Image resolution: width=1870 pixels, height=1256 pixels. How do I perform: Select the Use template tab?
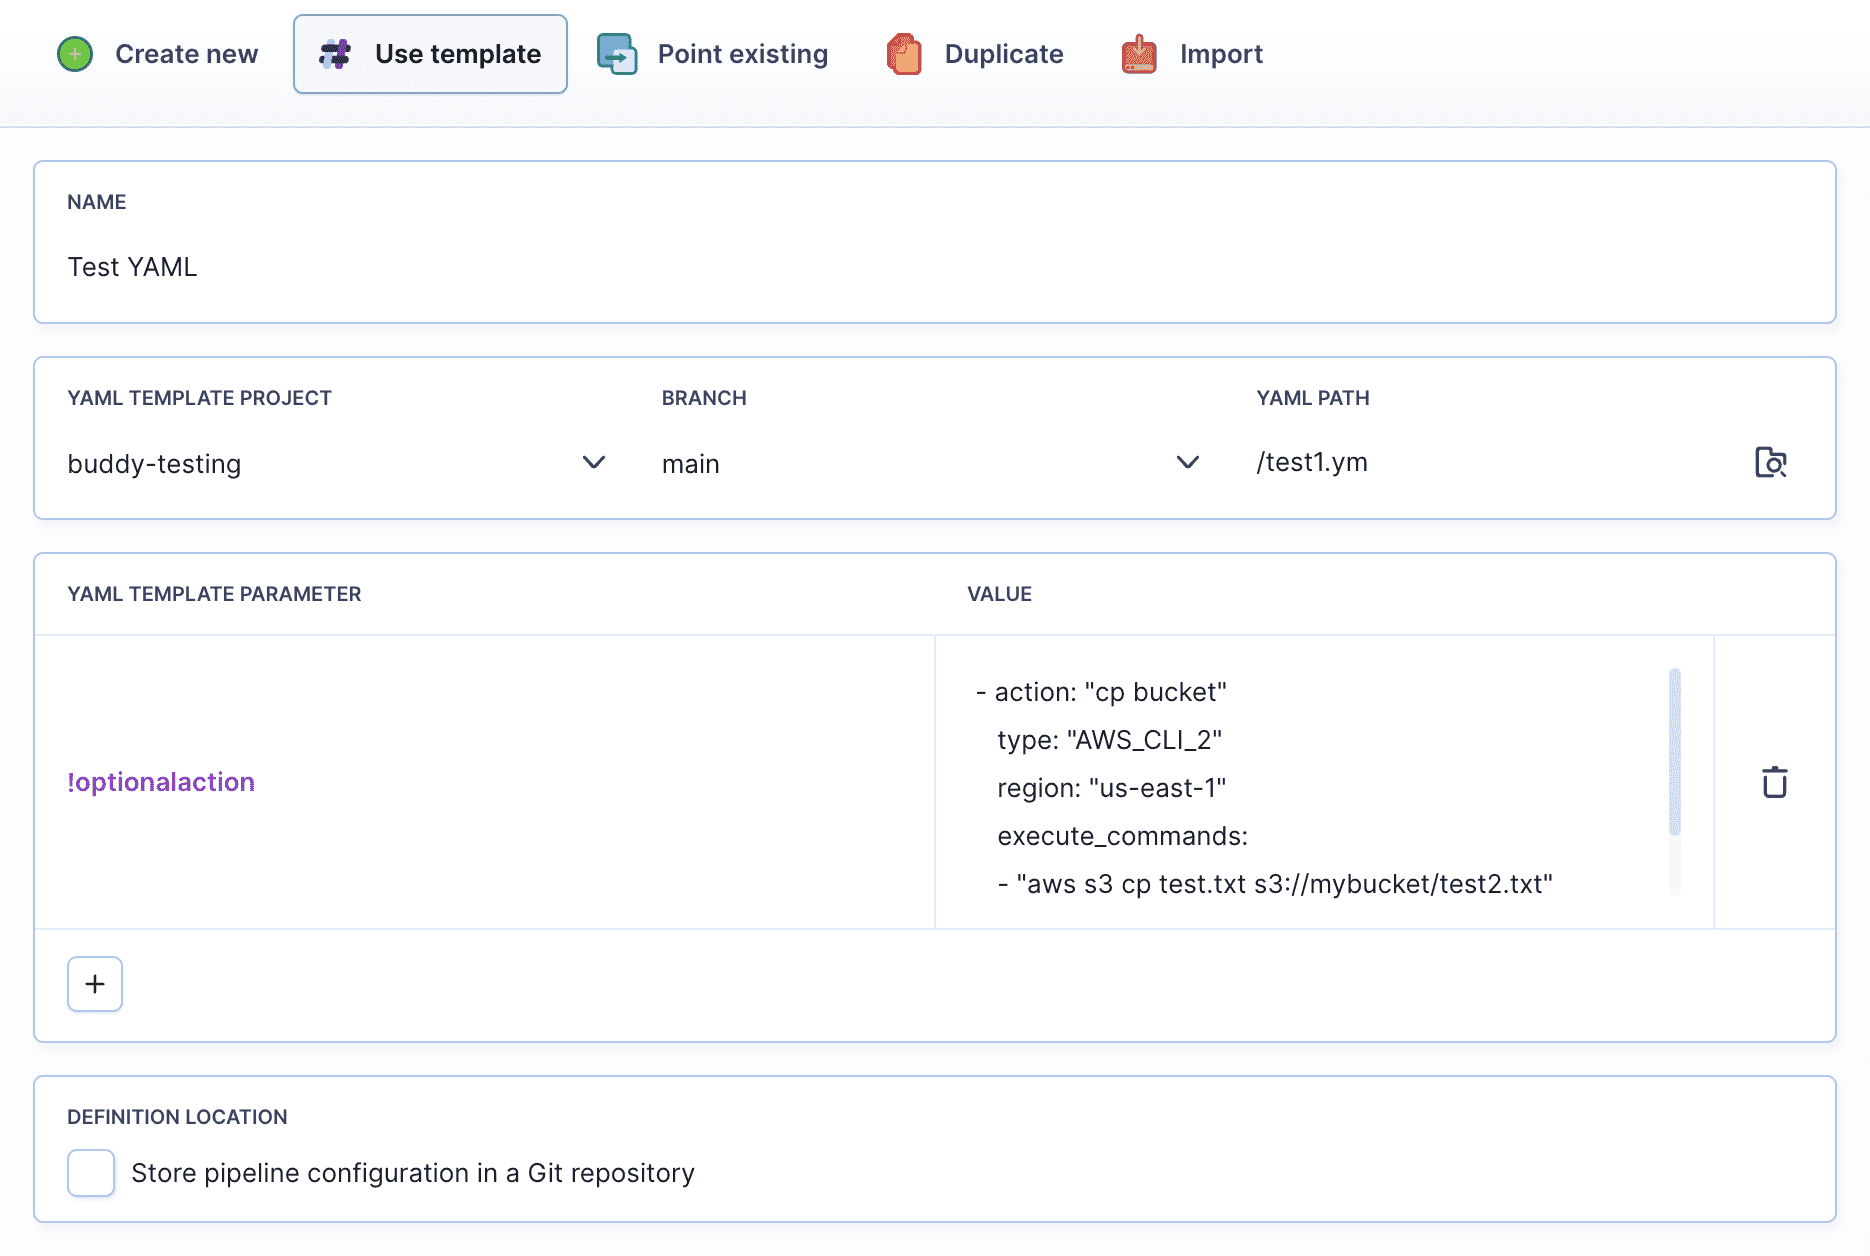click(430, 54)
